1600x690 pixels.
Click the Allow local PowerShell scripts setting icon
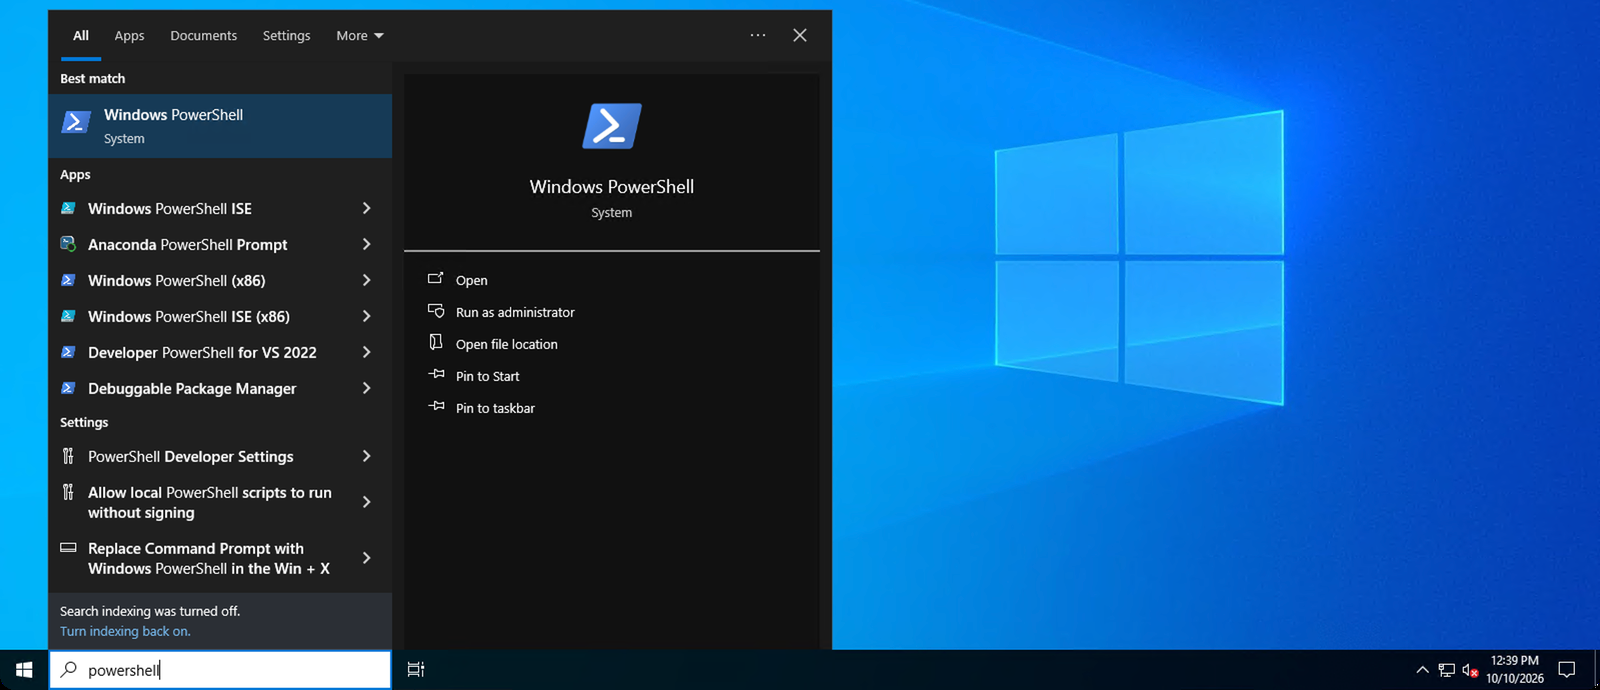click(68, 492)
